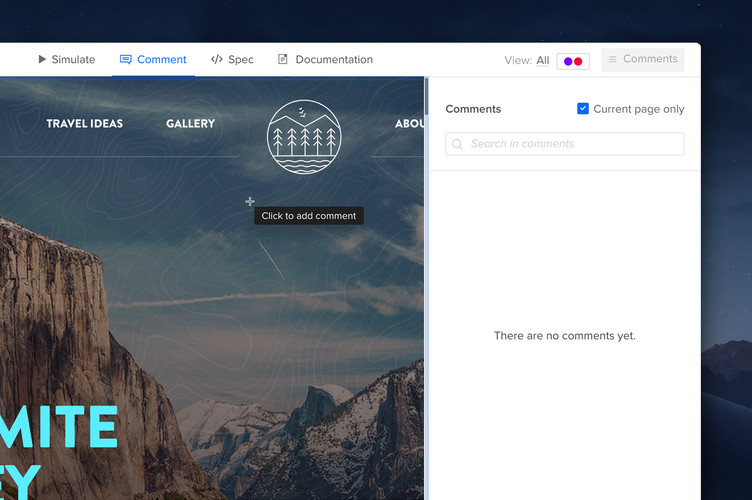Click the search magnifier icon
752x500 pixels.
pos(457,144)
